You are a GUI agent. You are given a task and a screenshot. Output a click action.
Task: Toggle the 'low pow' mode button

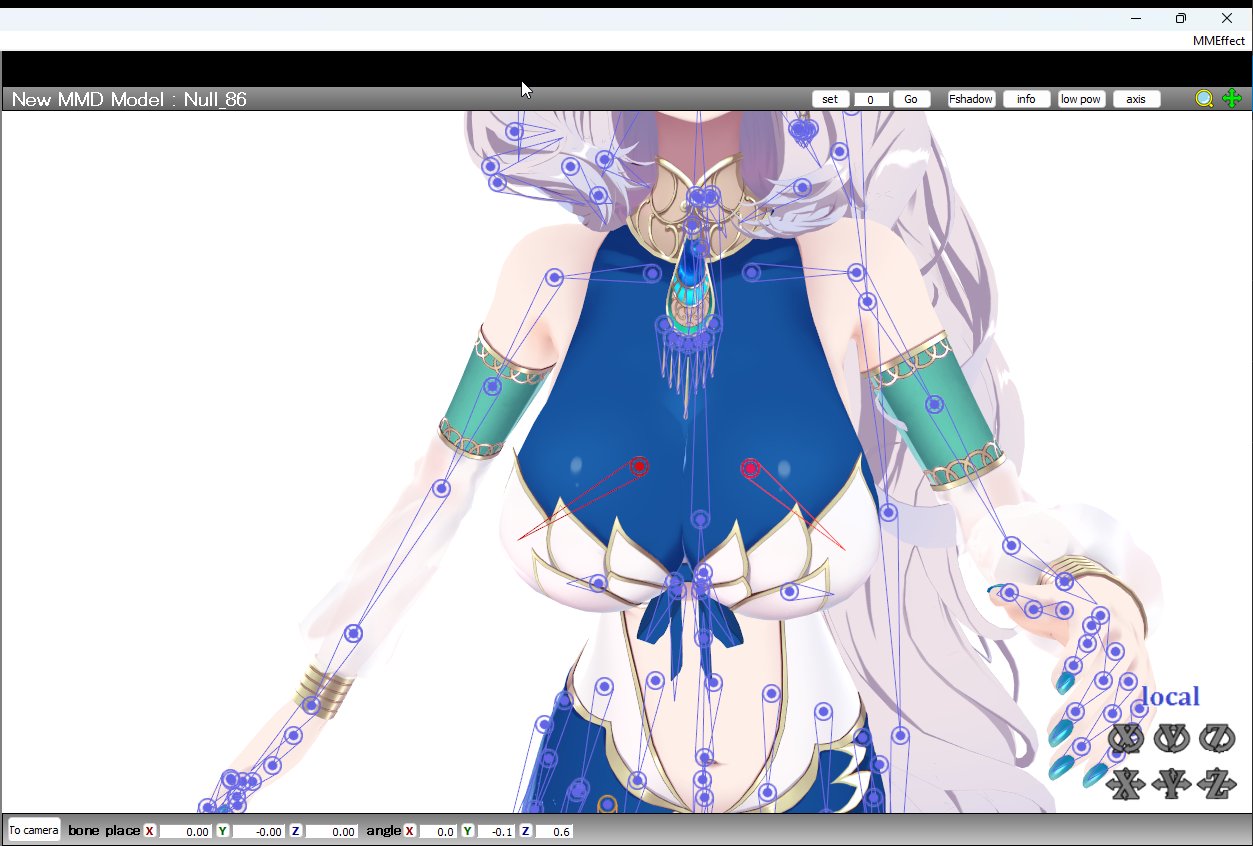click(x=1081, y=99)
